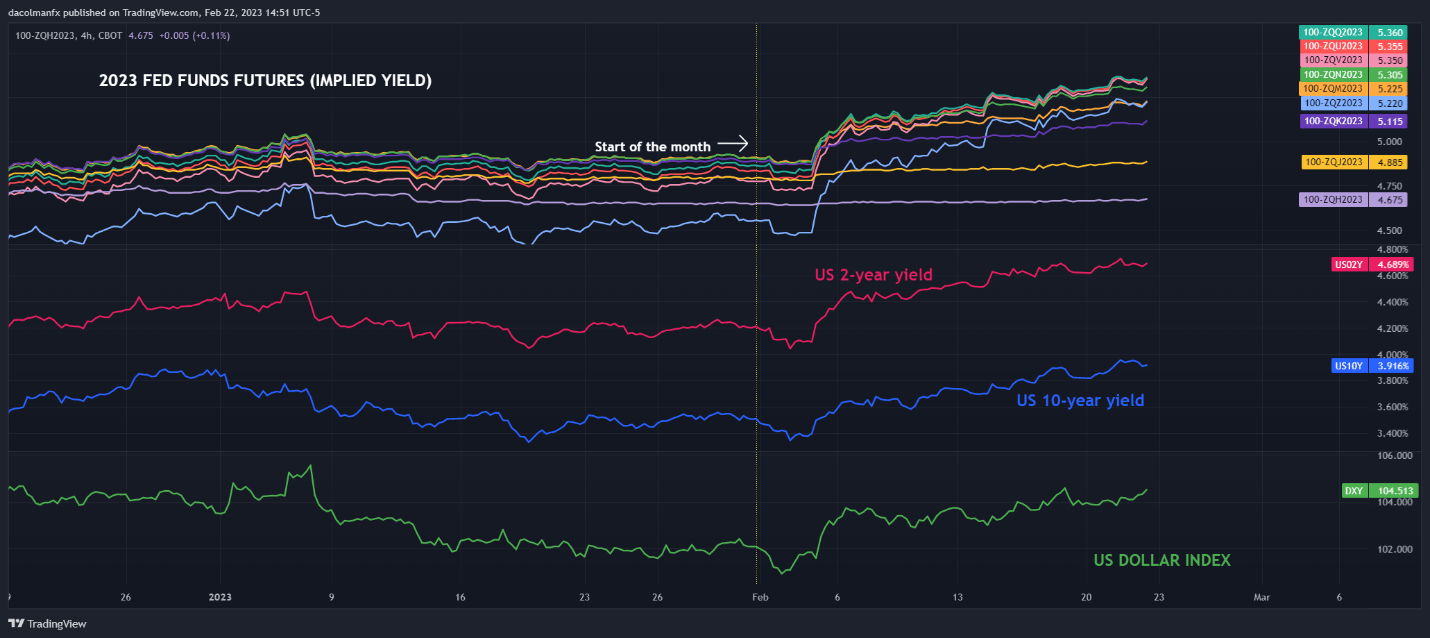Select the 5.220 price value tag
This screenshot has height=638, width=1430.
pos(1387,103)
